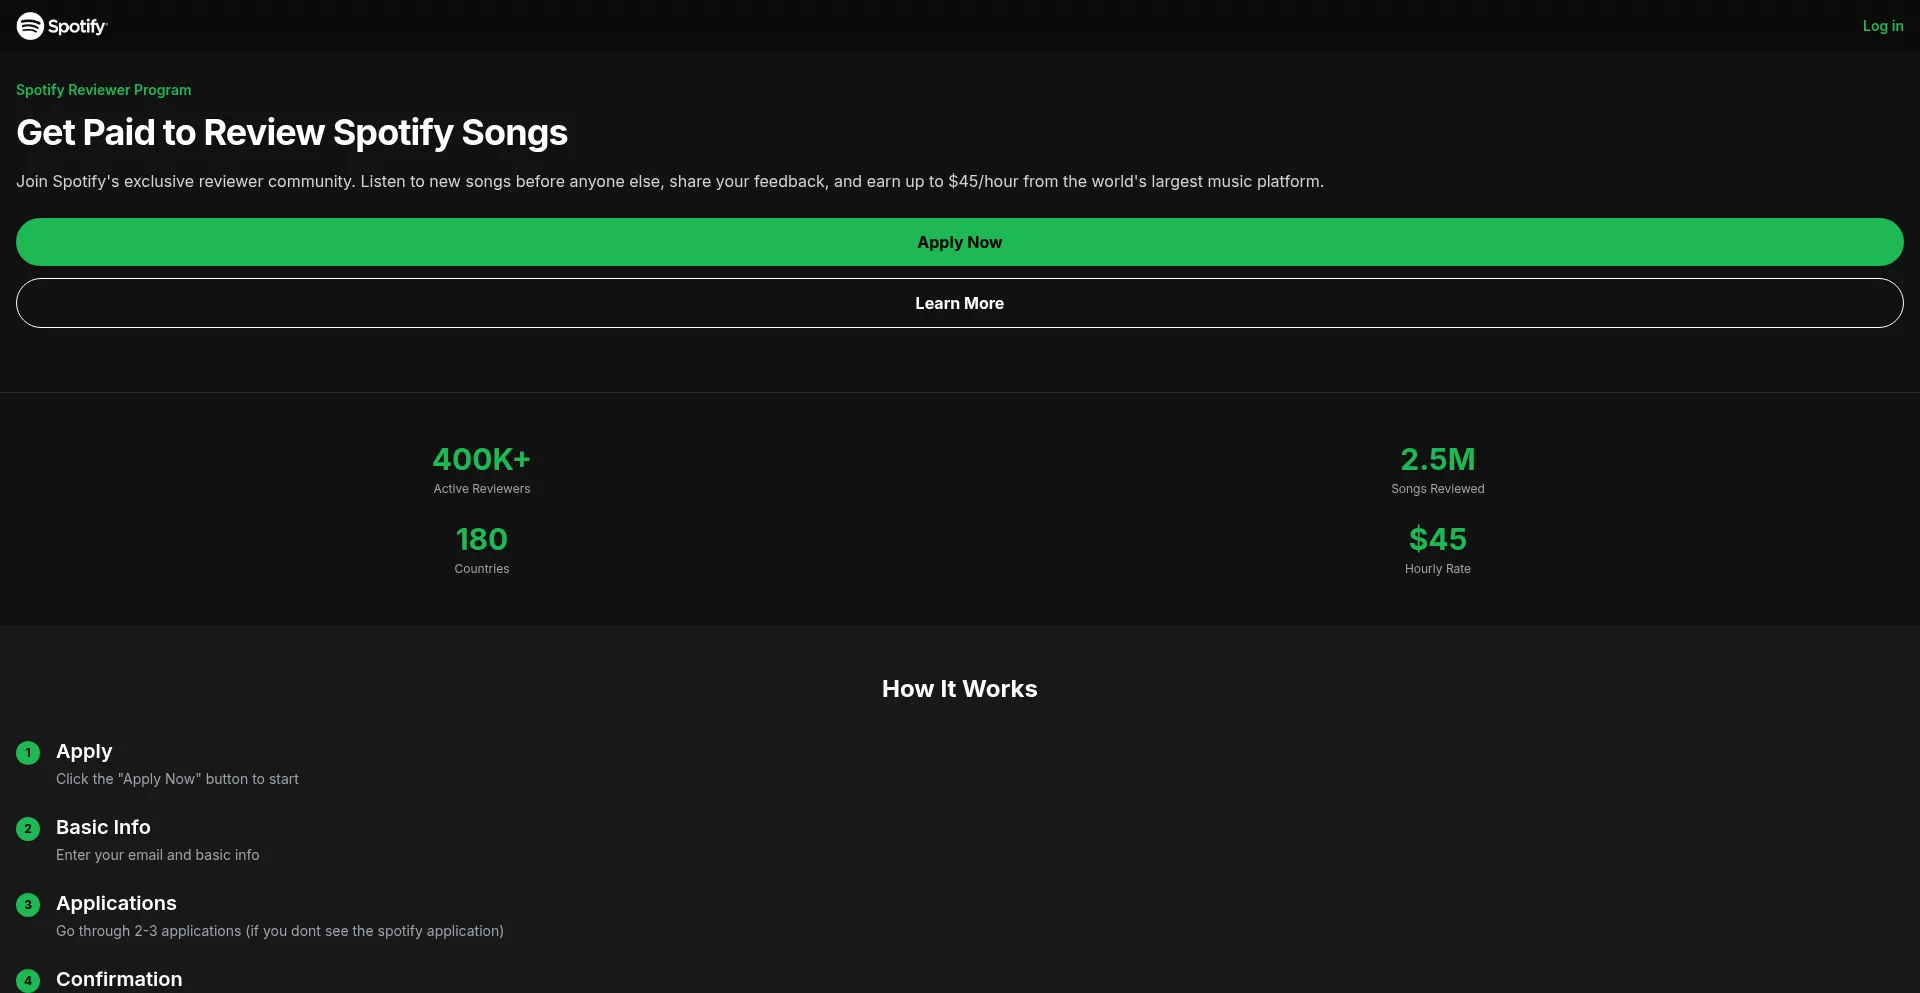
Task: Click the How It Works heading
Action: [x=960, y=689]
